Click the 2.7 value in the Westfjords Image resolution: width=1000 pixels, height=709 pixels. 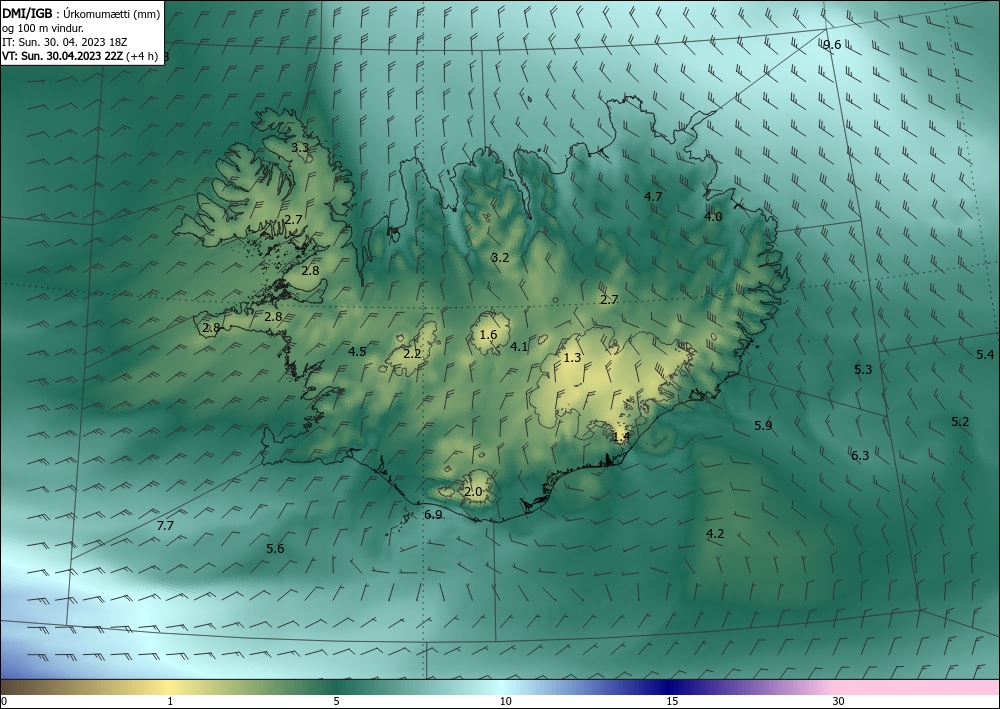pyautogui.click(x=293, y=219)
